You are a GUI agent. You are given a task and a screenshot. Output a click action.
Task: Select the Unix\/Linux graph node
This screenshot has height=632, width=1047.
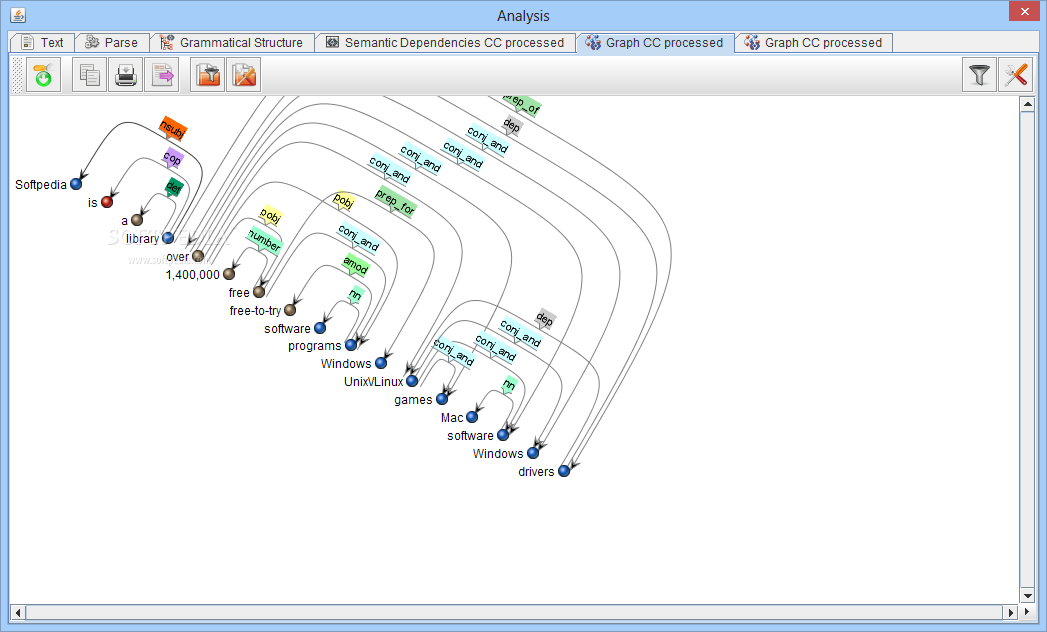click(x=412, y=381)
